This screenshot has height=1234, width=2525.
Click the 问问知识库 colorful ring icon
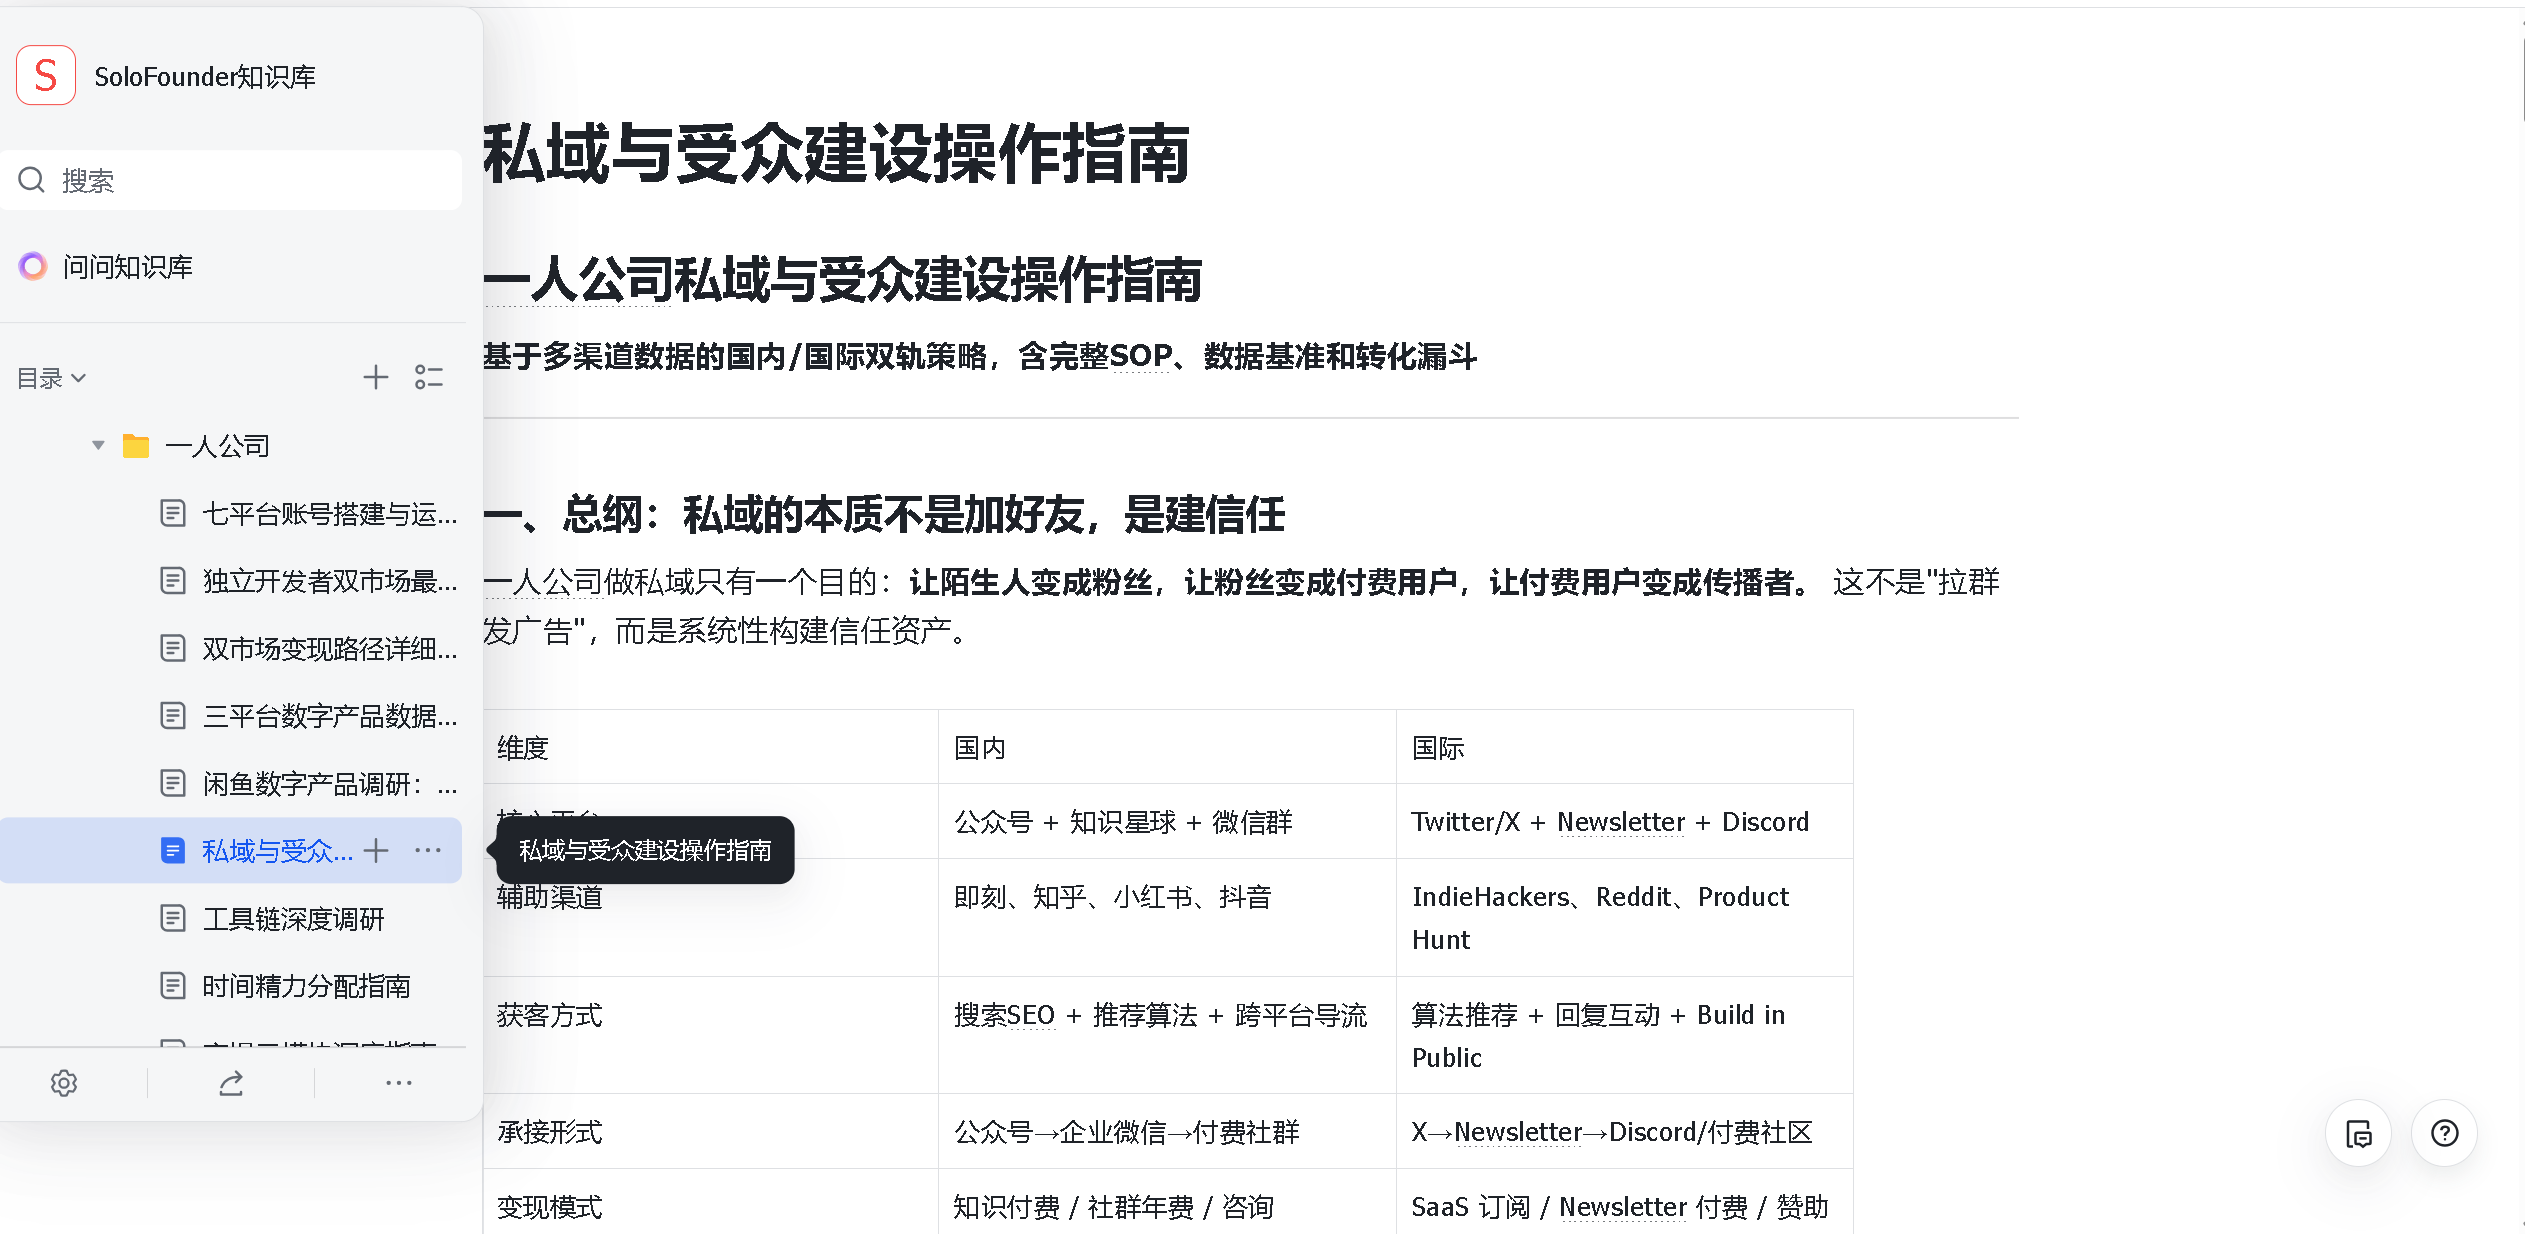tap(33, 266)
